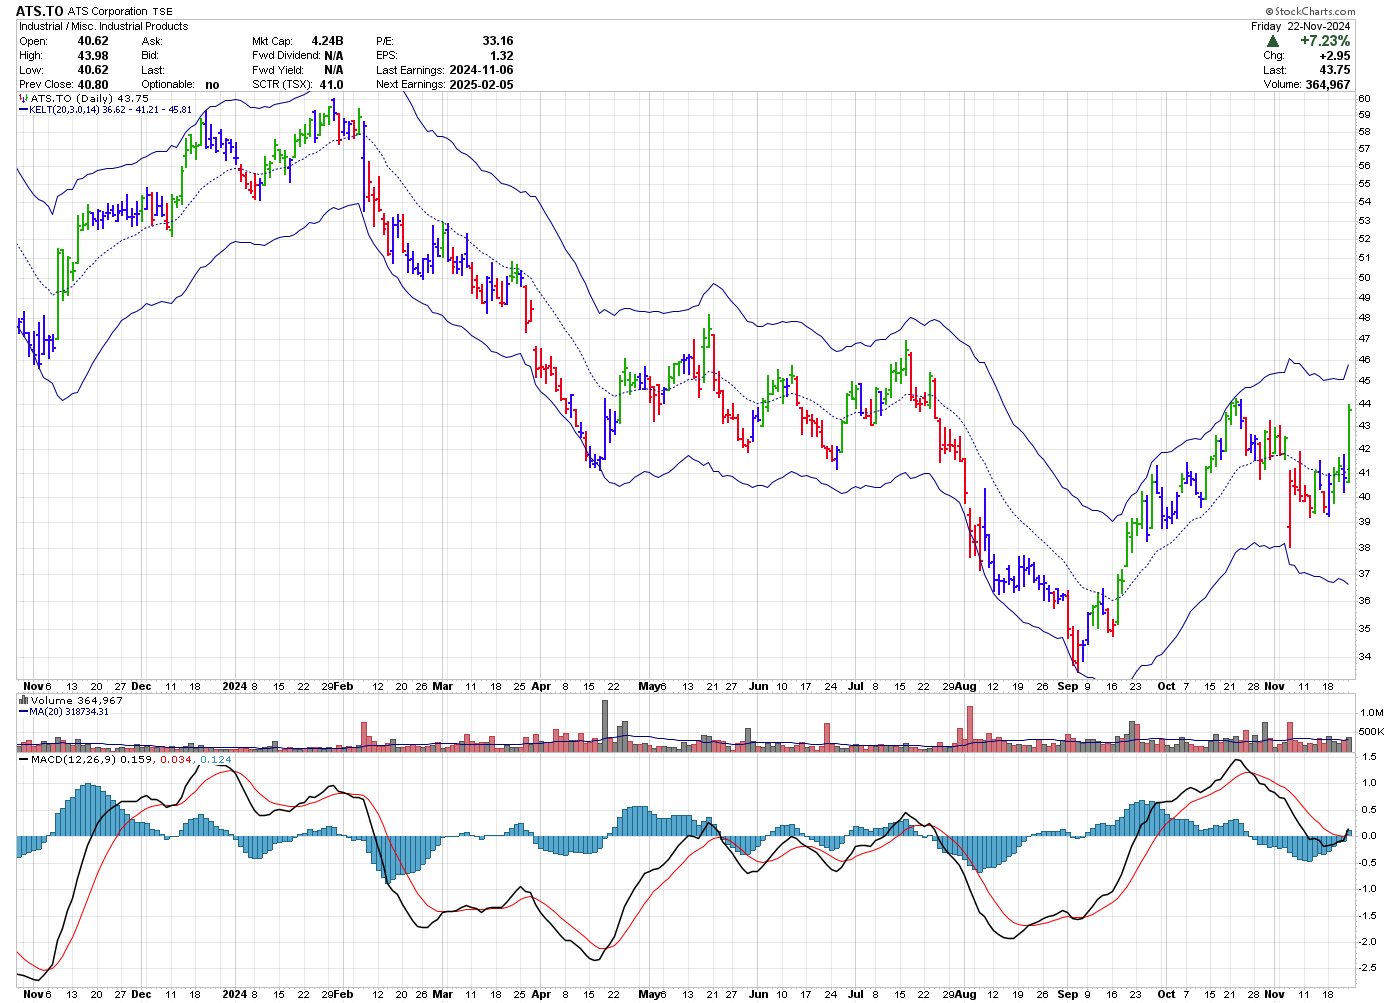Click the -2.5 label on the MACD axis
The width and height of the screenshot is (1400, 1003).
coord(1367,968)
